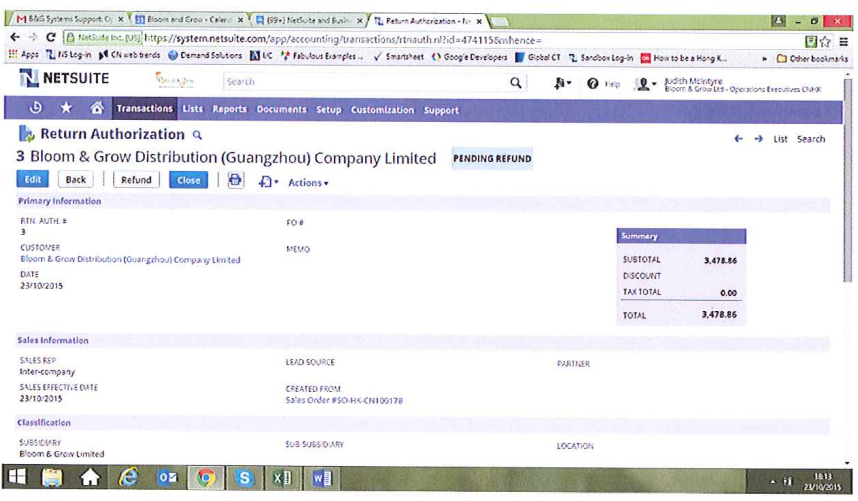Image resolution: width=858 pixels, height=501 pixels.
Task: Close the Return Authorization browser tab
Action: pyautogui.click(x=479, y=21)
